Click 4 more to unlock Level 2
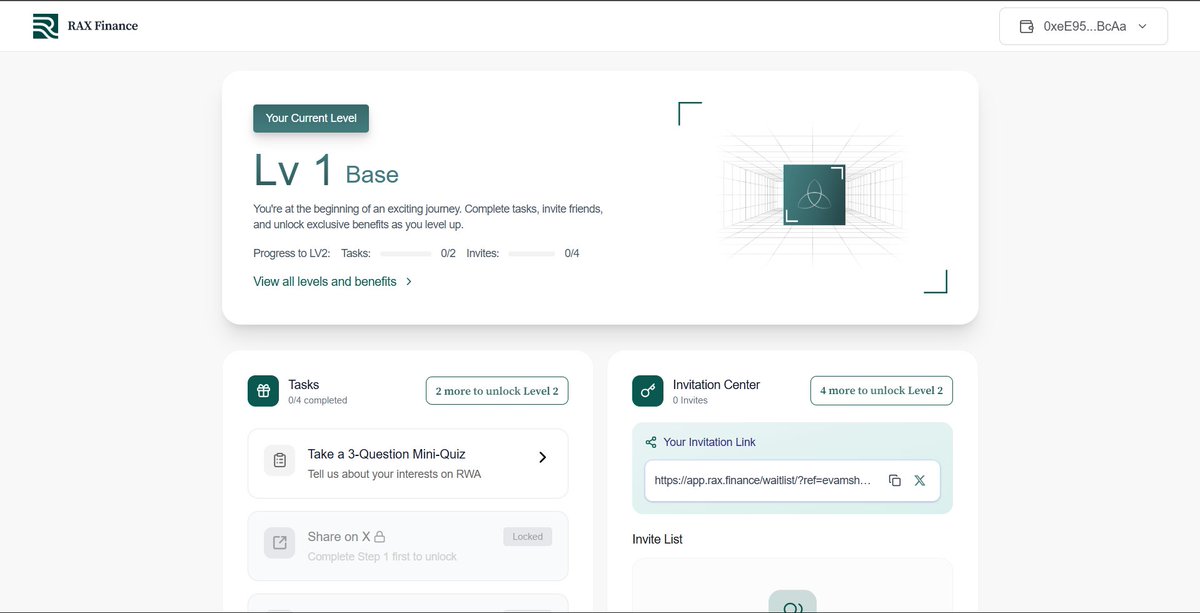This screenshot has width=1200, height=613. coord(881,391)
